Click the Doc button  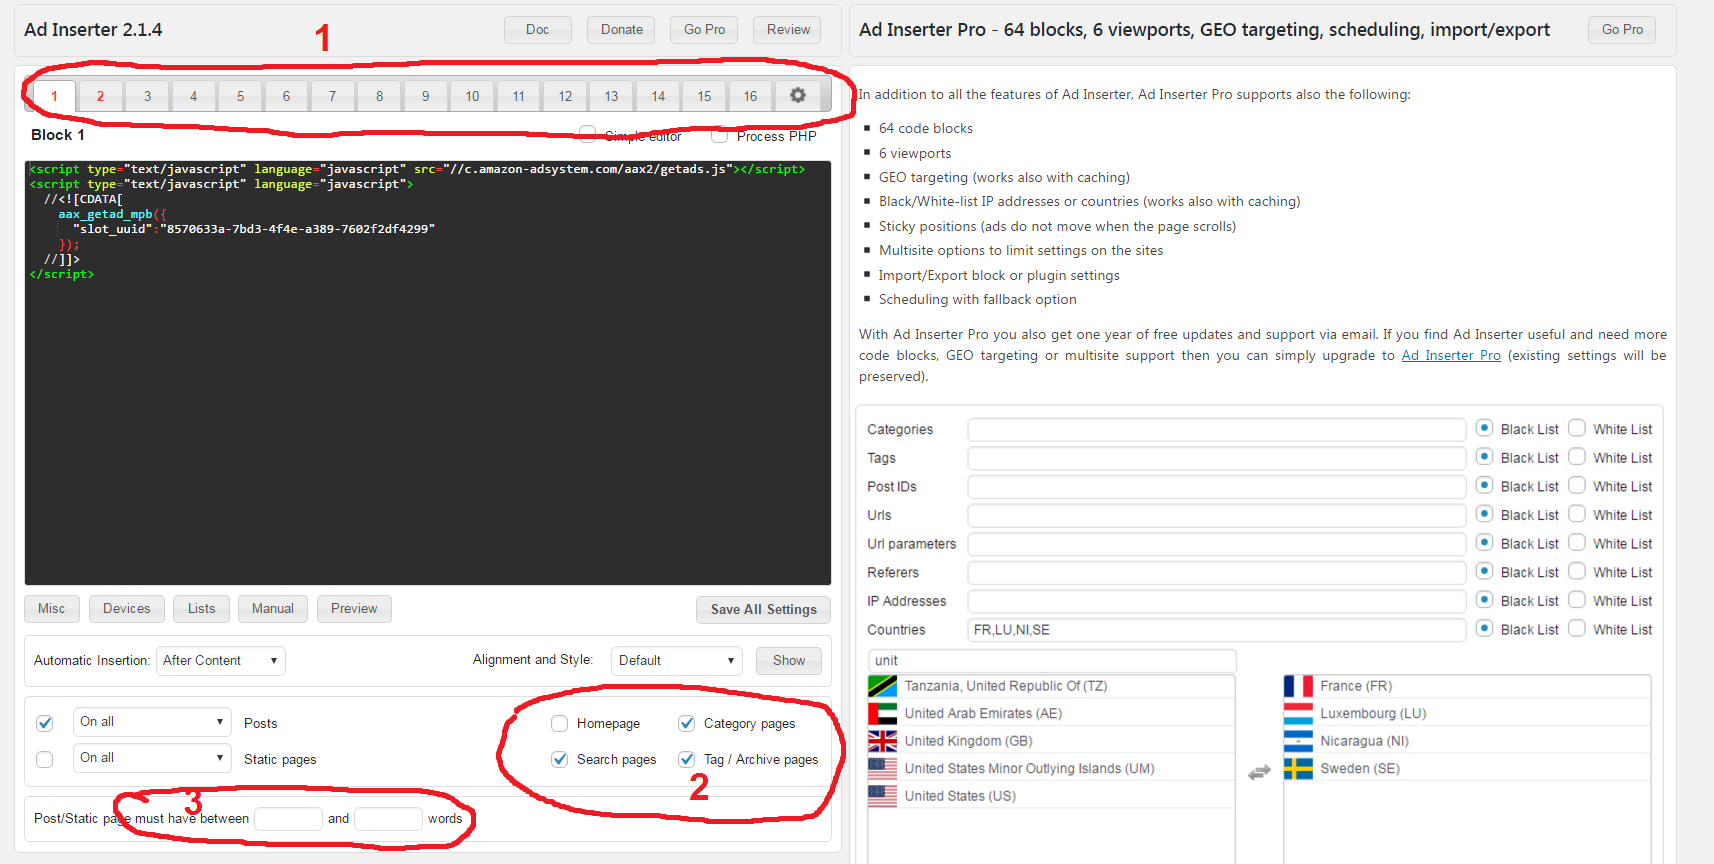point(538,30)
